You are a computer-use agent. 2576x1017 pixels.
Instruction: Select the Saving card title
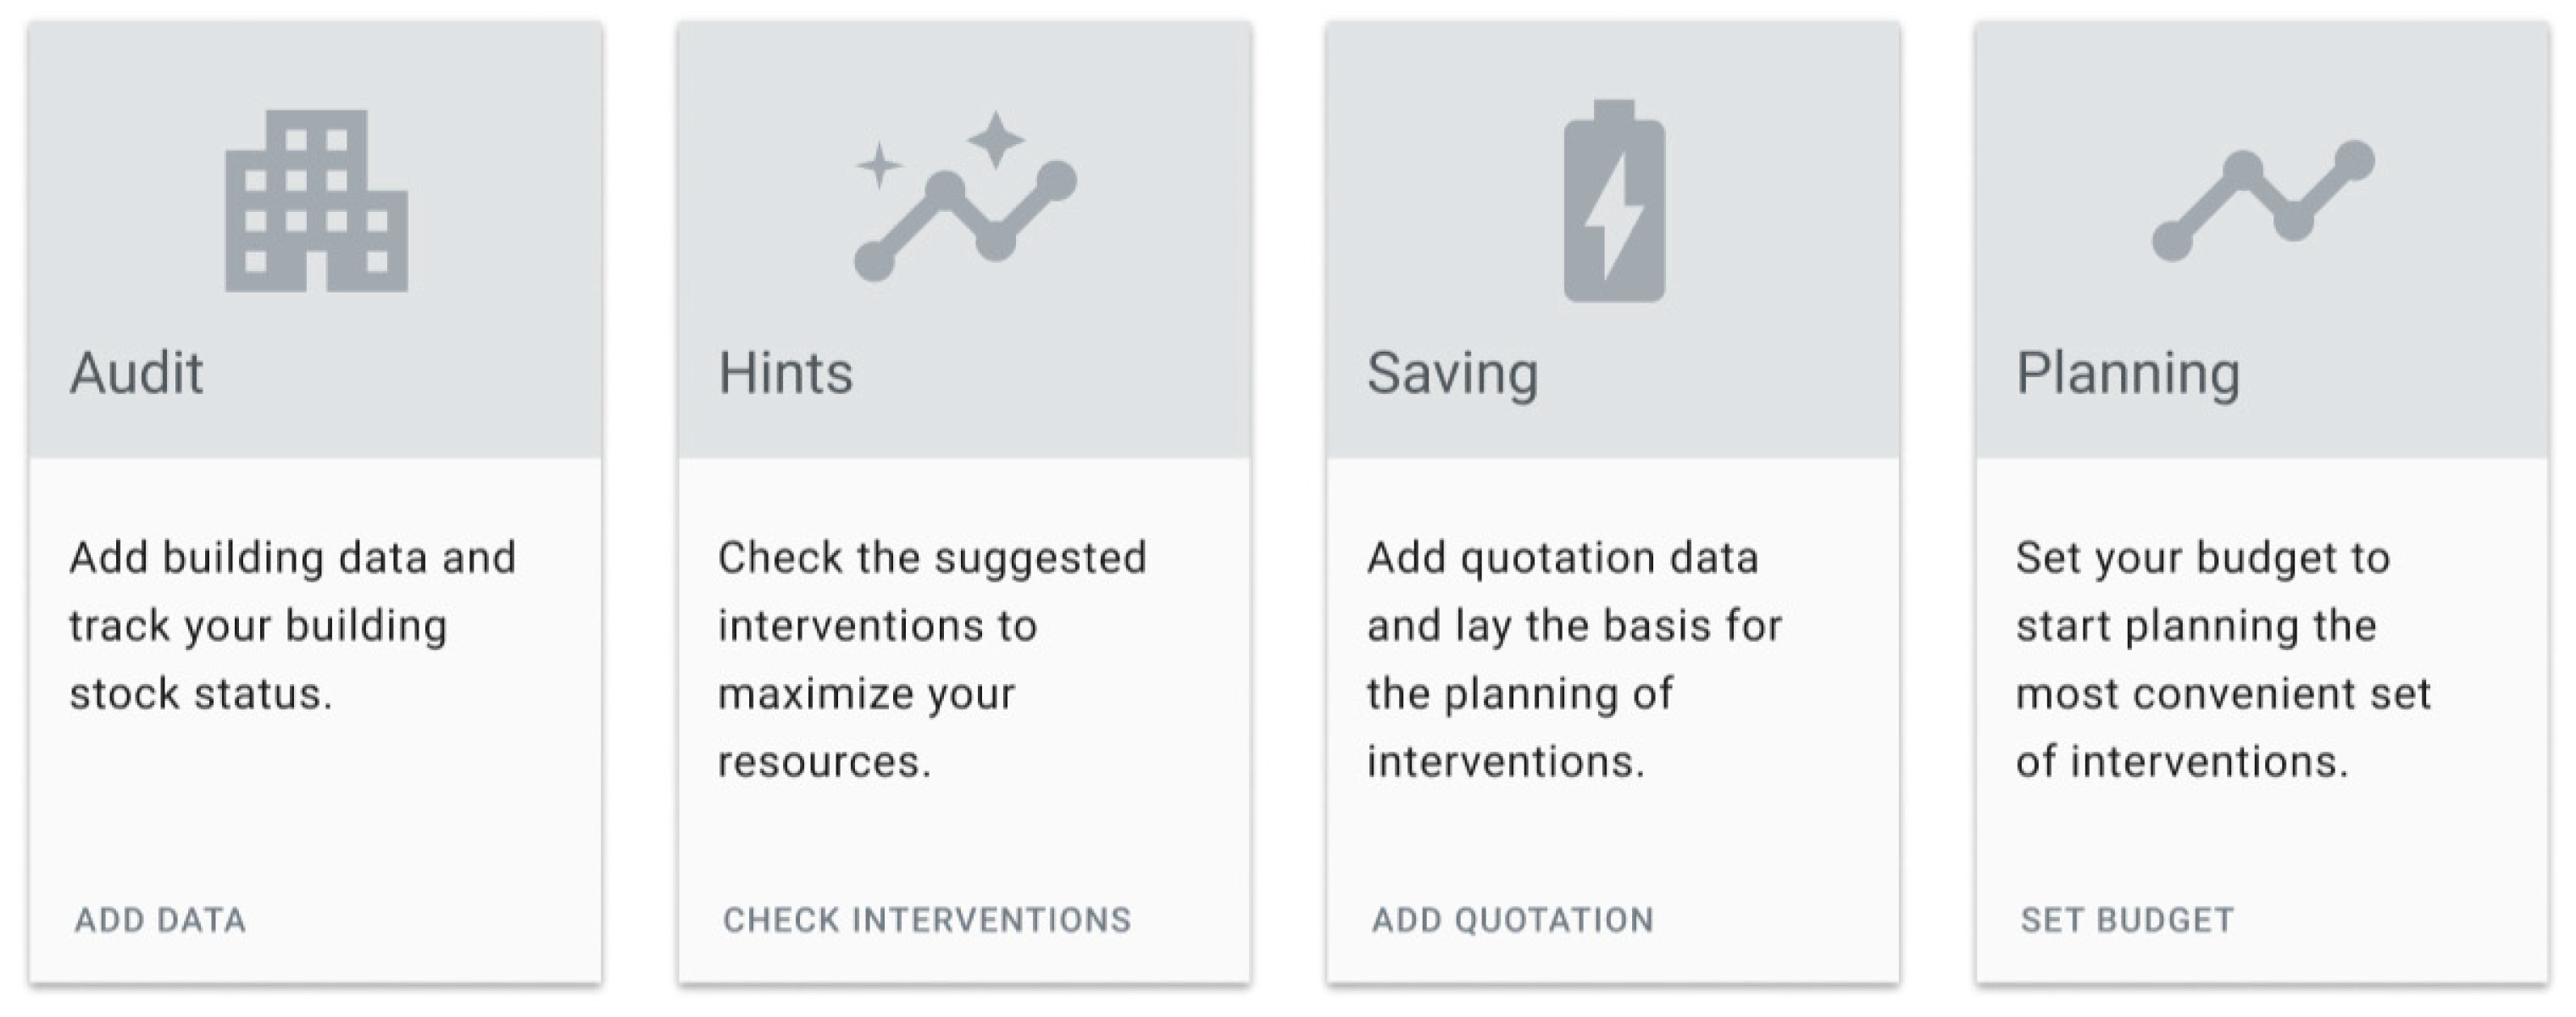click(x=1452, y=373)
